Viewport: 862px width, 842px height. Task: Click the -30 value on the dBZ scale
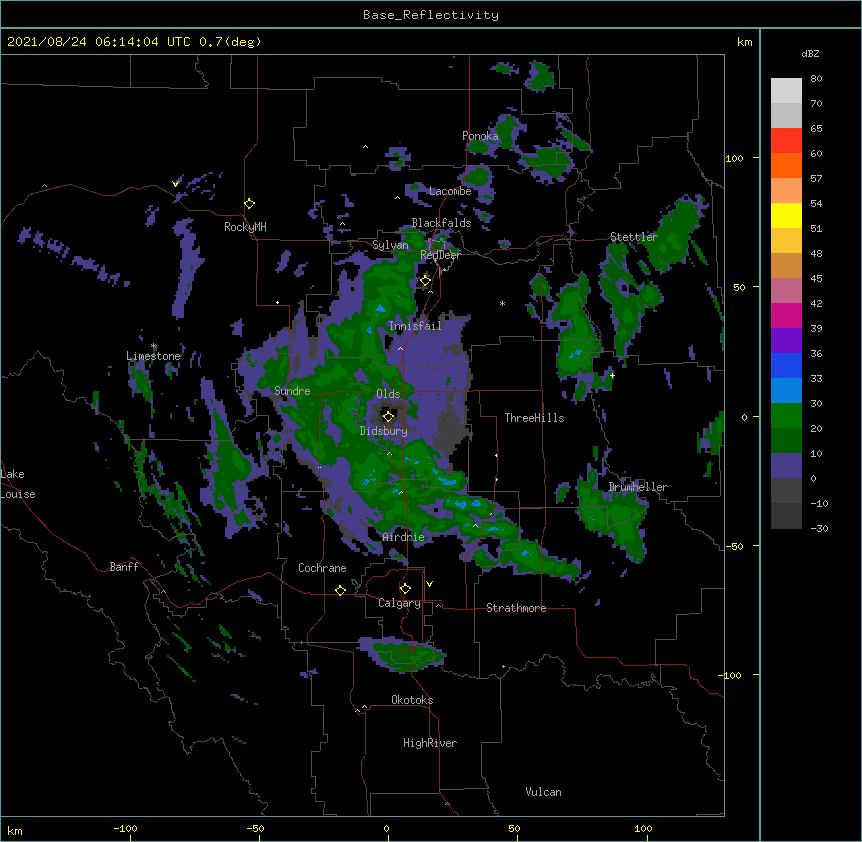tap(819, 529)
